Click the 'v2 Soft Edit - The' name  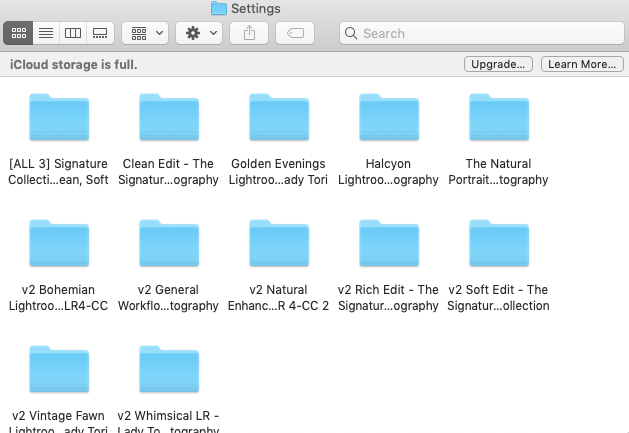tap(498, 290)
